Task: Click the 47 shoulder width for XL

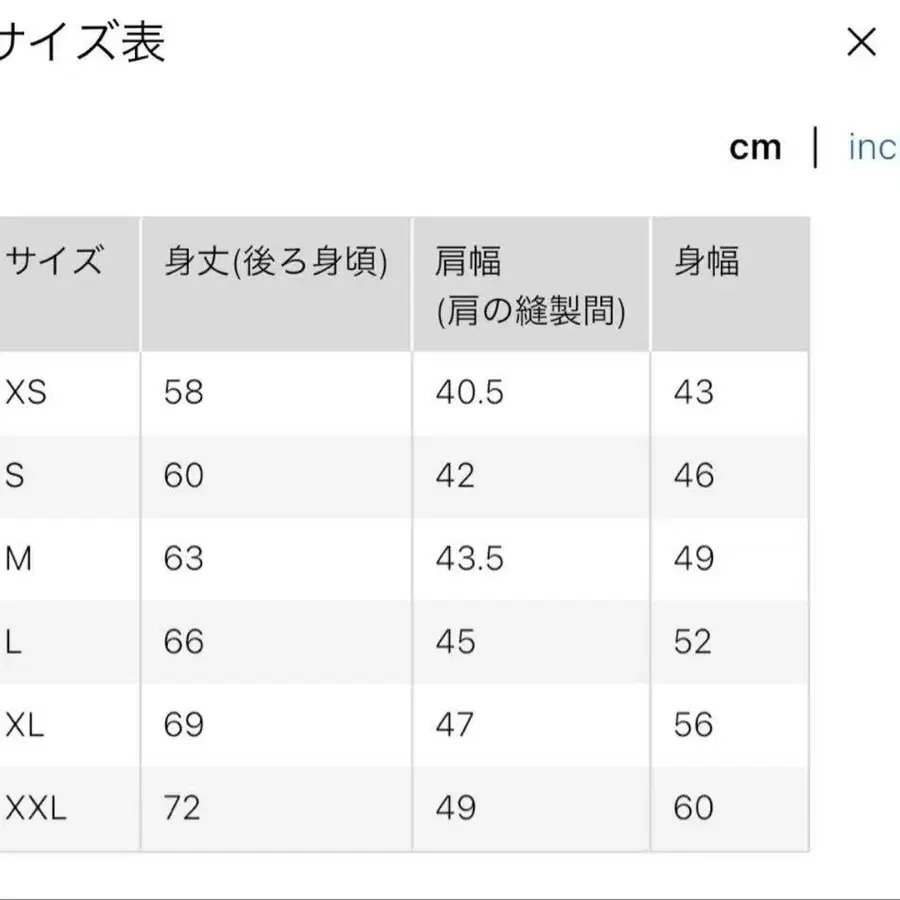Action: coord(459,724)
